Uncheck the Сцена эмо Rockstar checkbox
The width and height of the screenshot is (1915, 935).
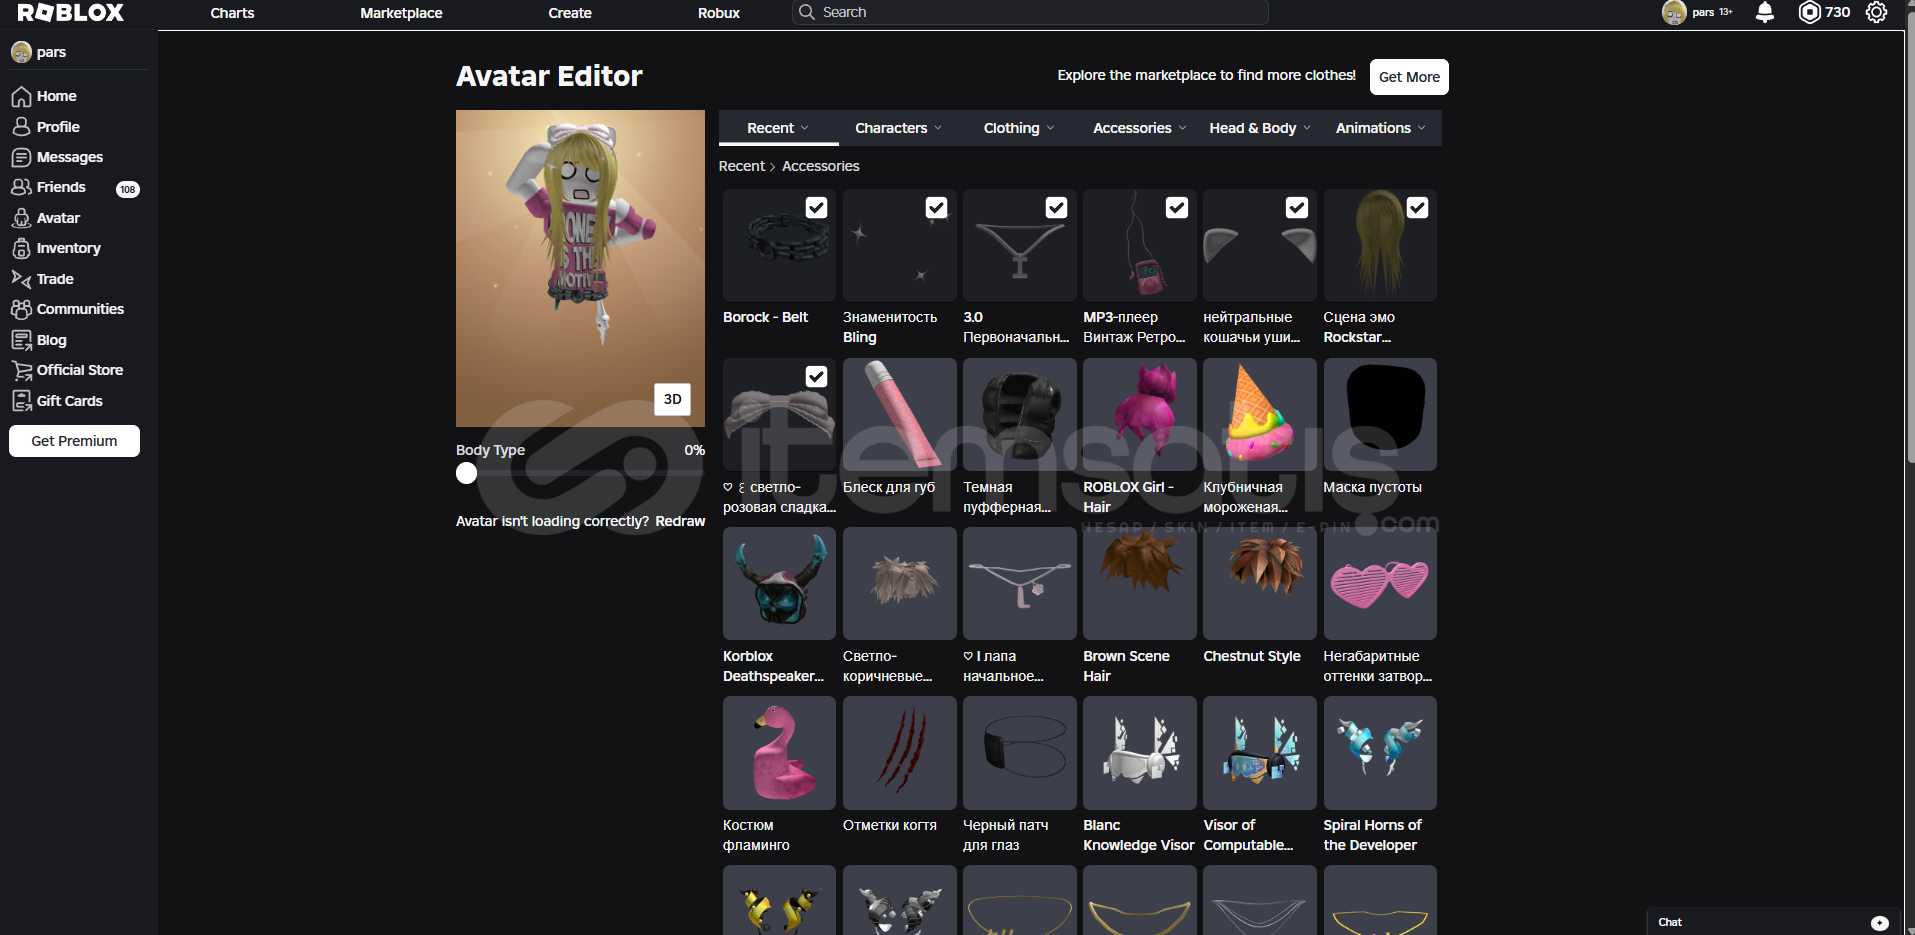[x=1417, y=207]
